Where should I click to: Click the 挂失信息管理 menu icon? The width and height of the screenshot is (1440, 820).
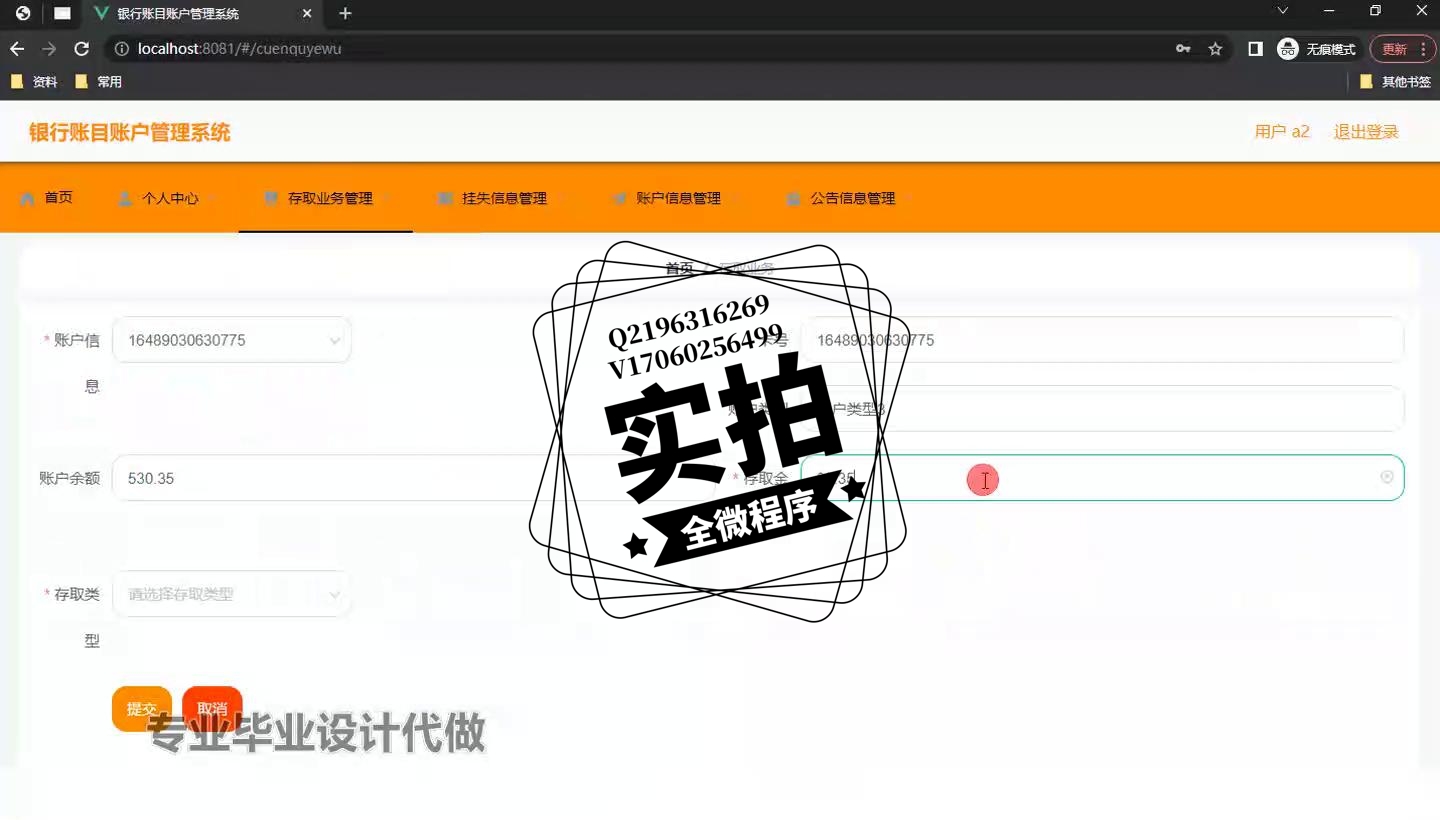[445, 198]
